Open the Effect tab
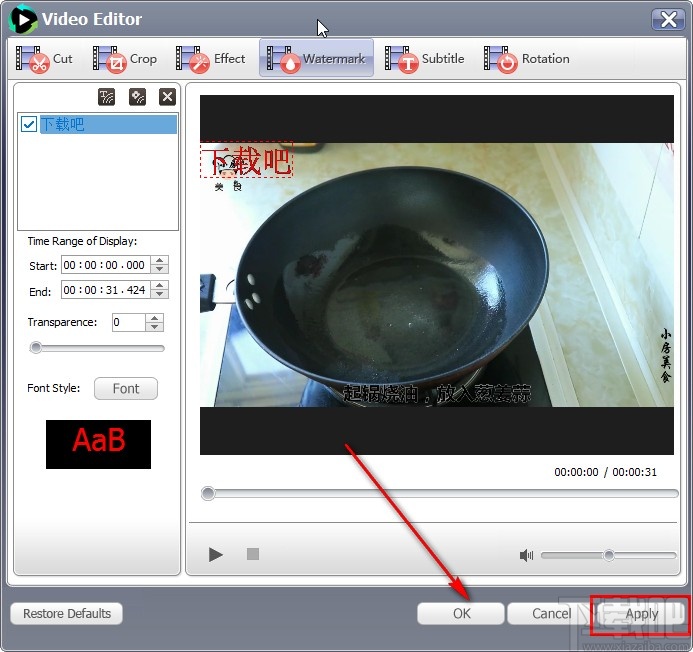This screenshot has width=693, height=652. [210, 59]
